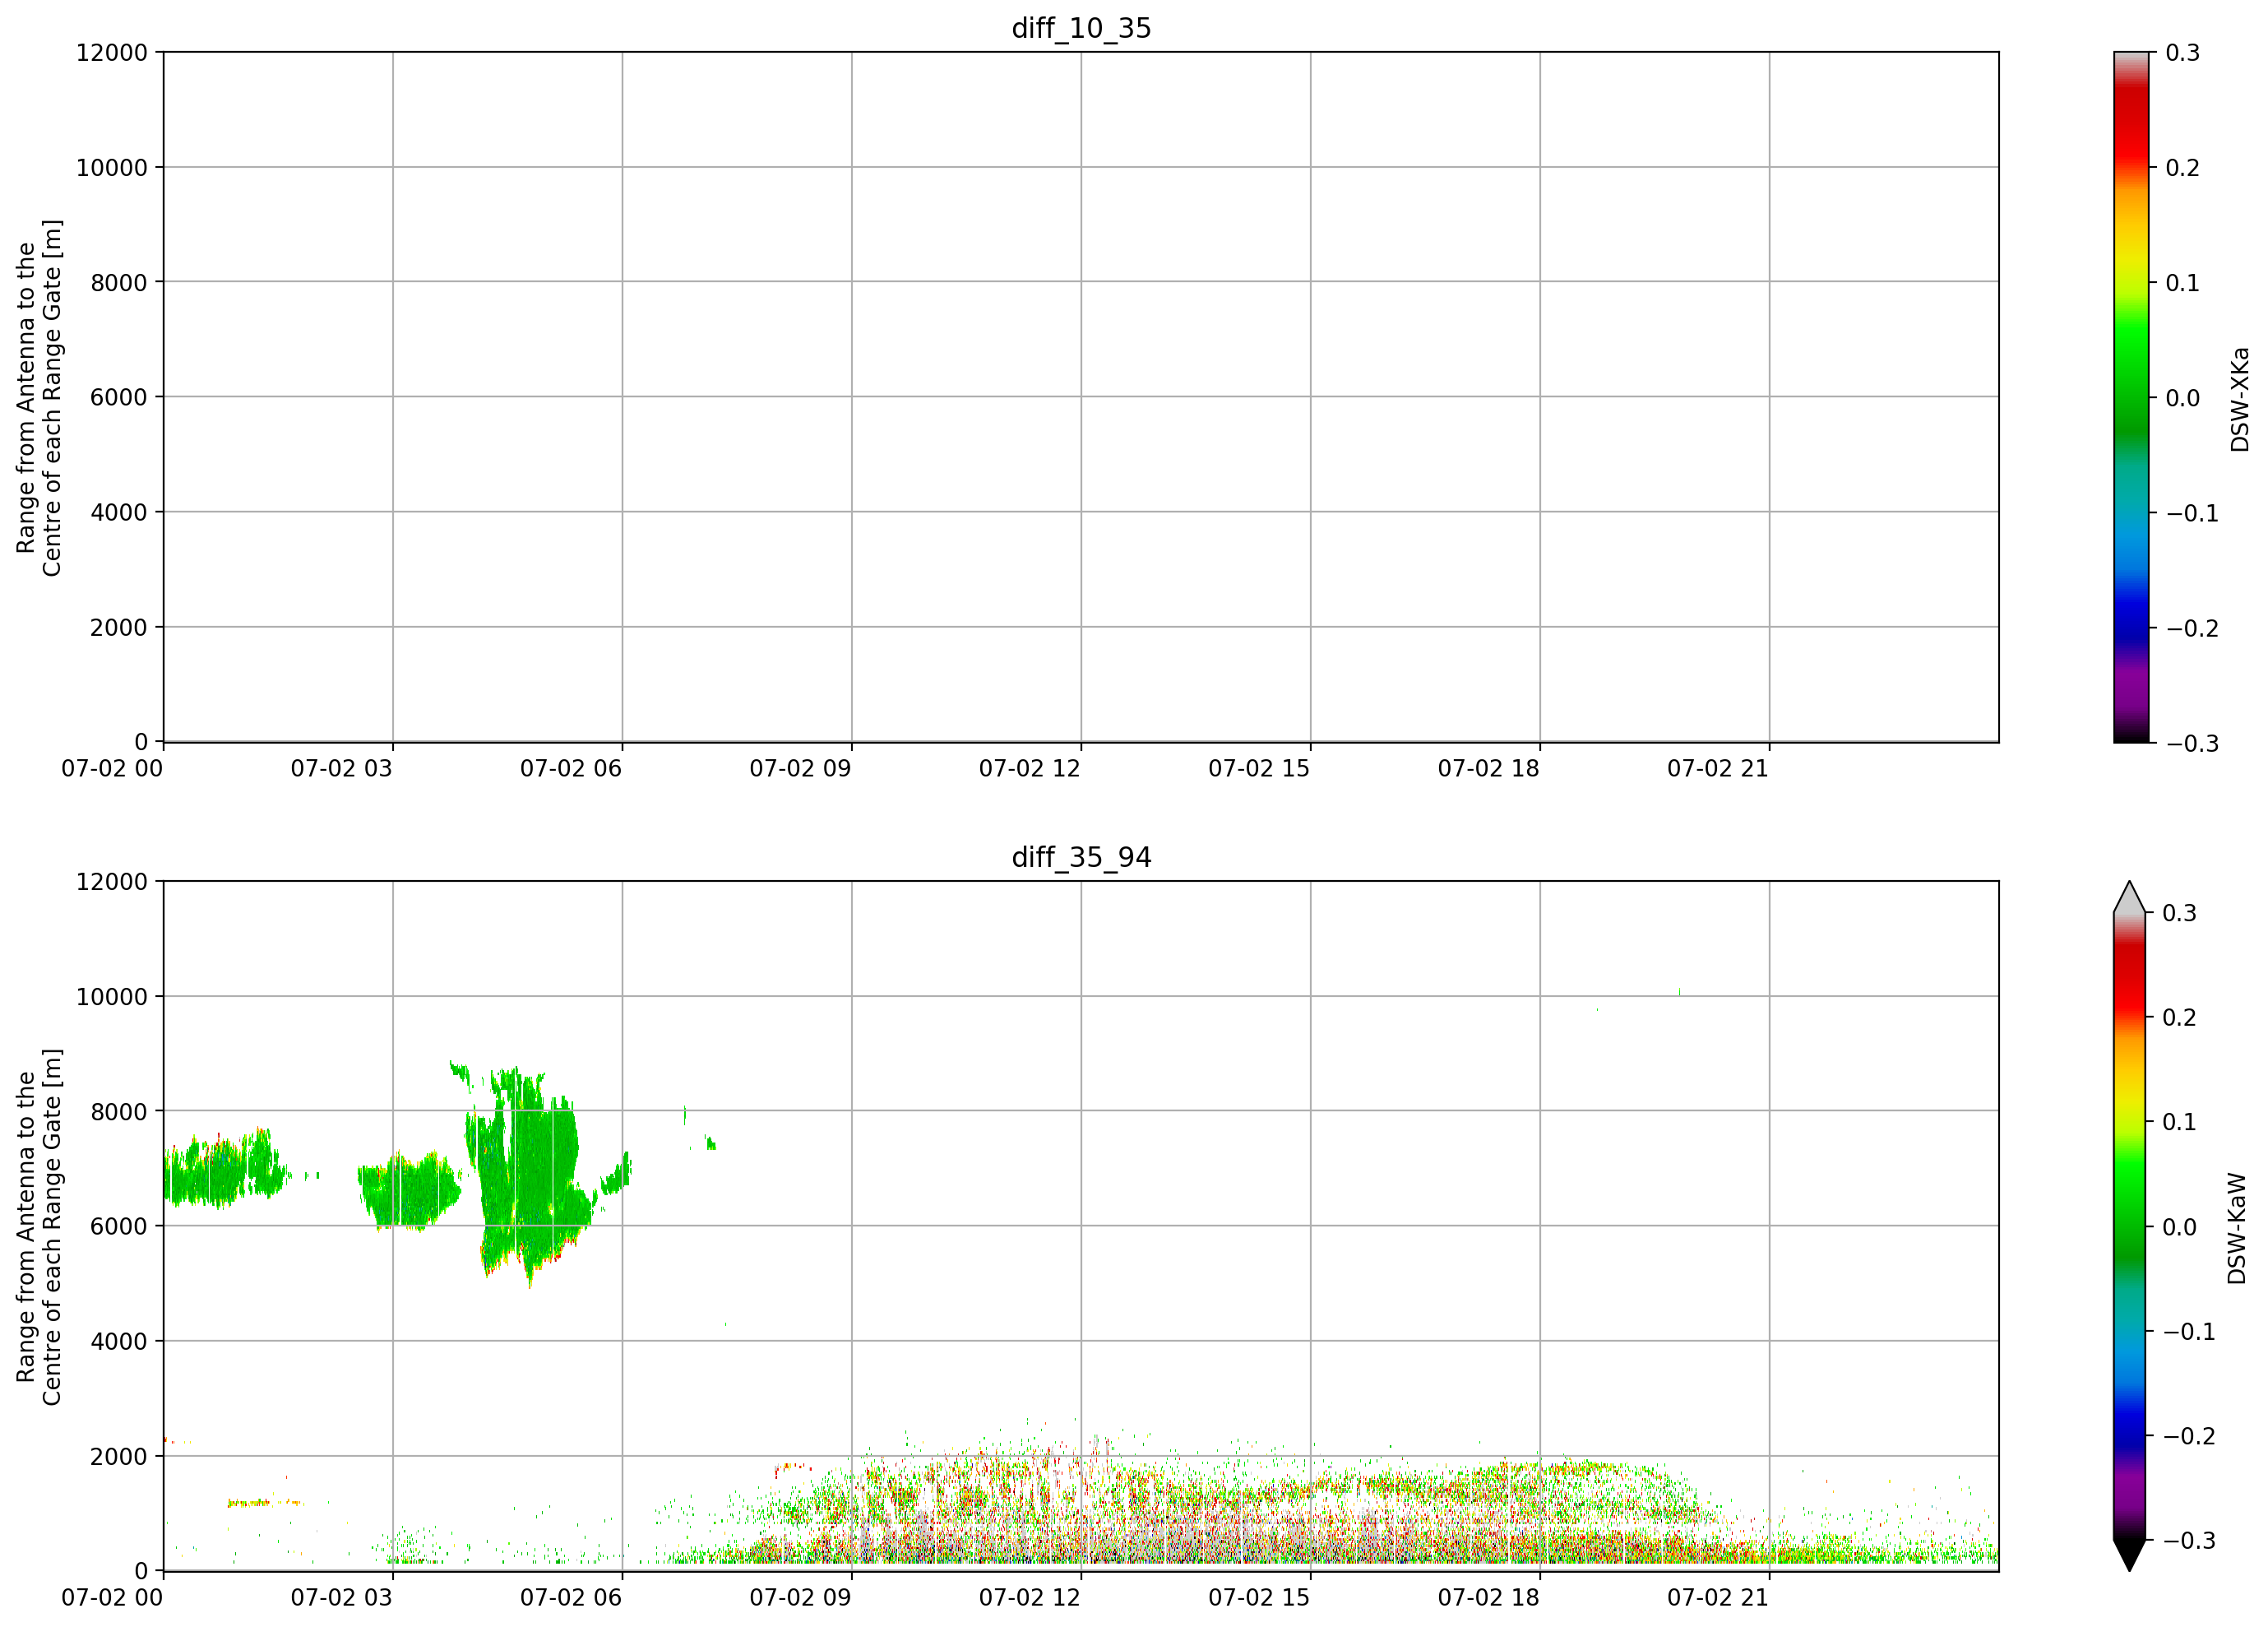Click the 4000 y-tick in diff_35_94

tap(119, 1341)
